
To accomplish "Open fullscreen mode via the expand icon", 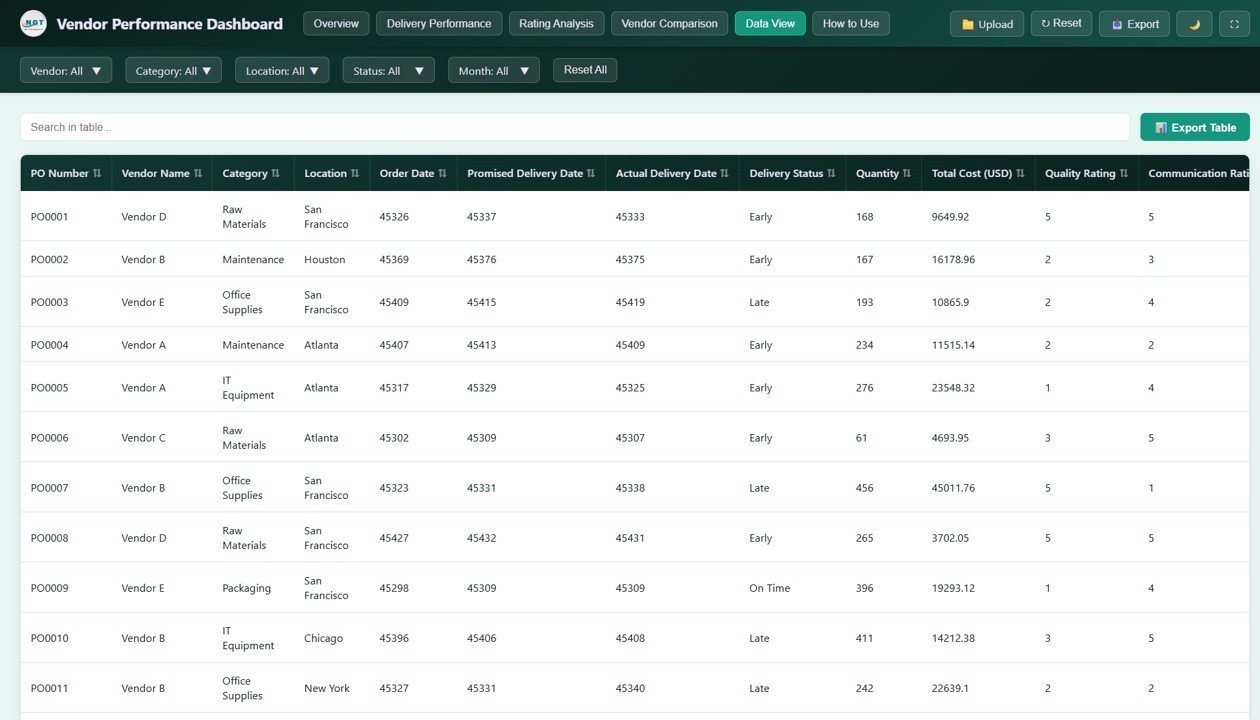I will click(1234, 23).
